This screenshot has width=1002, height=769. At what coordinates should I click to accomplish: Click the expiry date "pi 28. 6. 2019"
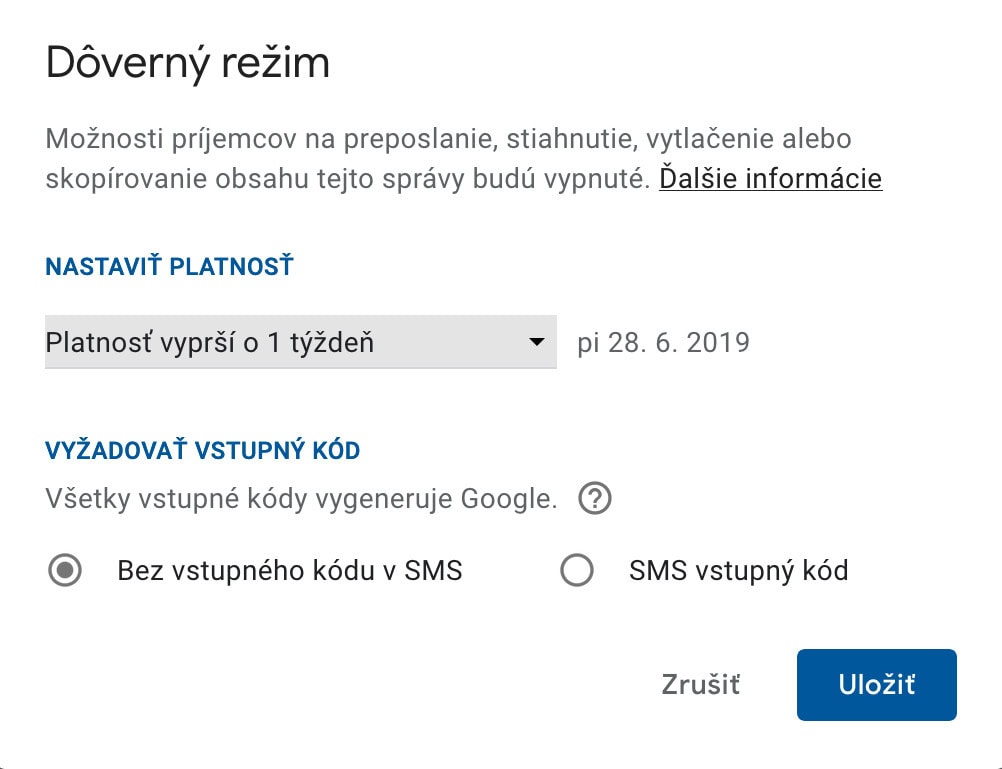coord(663,343)
